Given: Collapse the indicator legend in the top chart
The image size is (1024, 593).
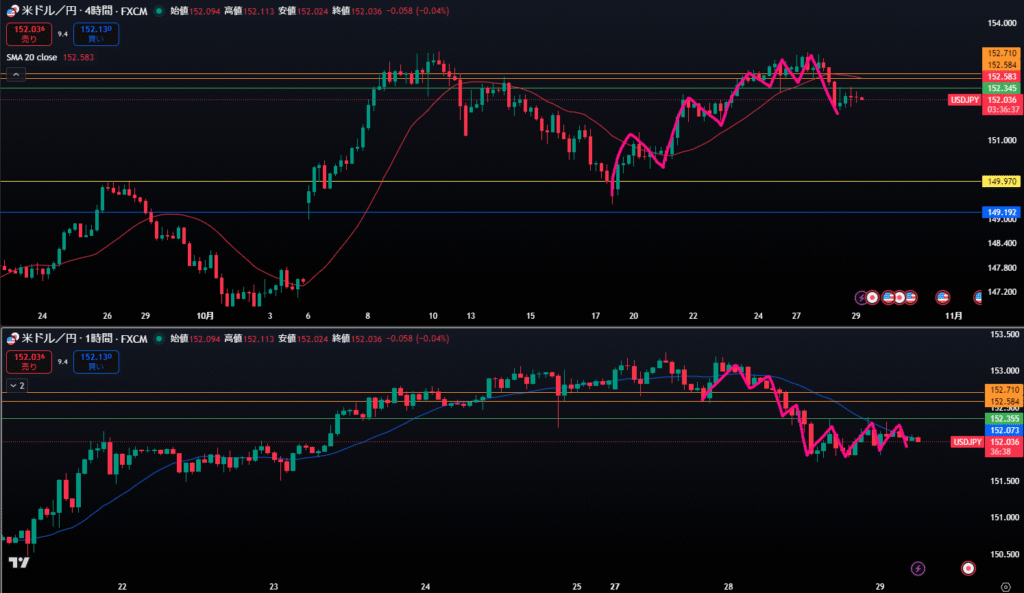Looking at the screenshot, I should (x=16, y=74).
